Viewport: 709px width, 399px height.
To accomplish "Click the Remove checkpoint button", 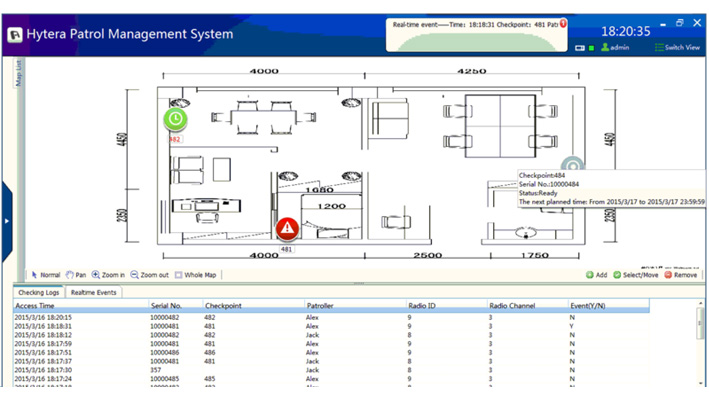I will click(x=681, y=275).
